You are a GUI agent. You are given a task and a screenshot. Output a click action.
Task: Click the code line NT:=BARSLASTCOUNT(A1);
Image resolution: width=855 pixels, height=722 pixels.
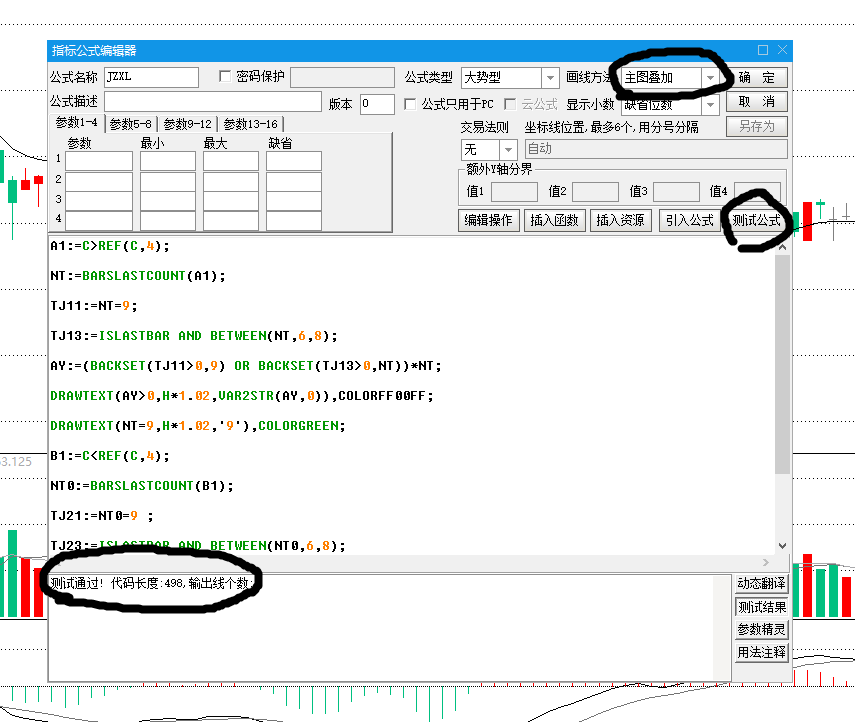click(x=137, y=276)
